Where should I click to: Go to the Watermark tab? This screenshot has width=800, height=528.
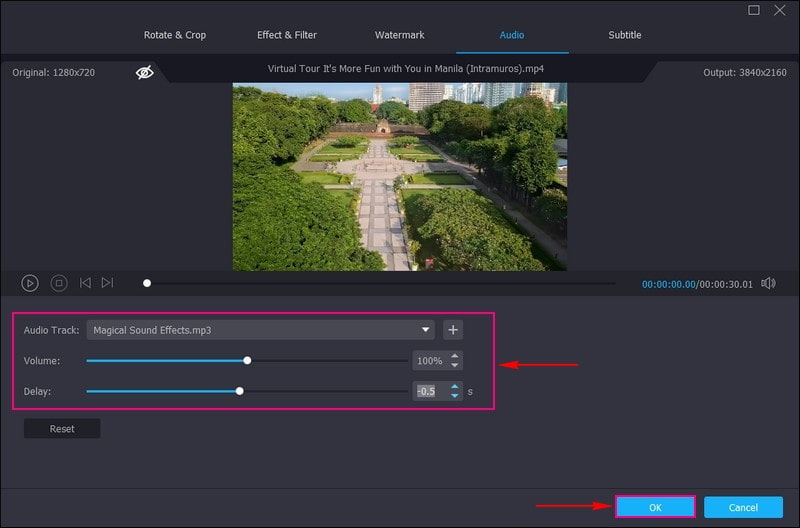(400, 35)
